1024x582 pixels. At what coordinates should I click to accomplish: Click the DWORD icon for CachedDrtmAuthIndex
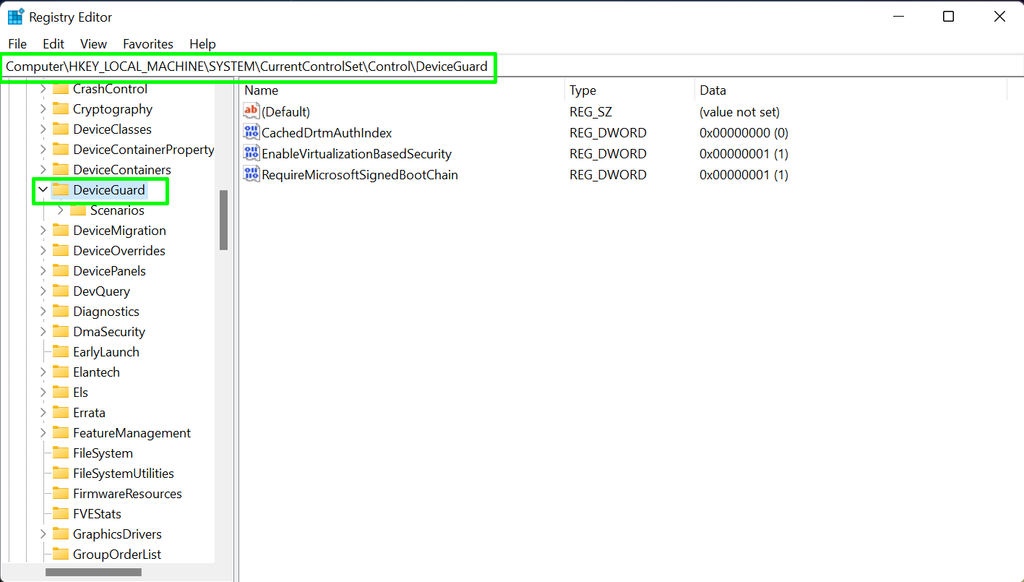tap(251, 132)
